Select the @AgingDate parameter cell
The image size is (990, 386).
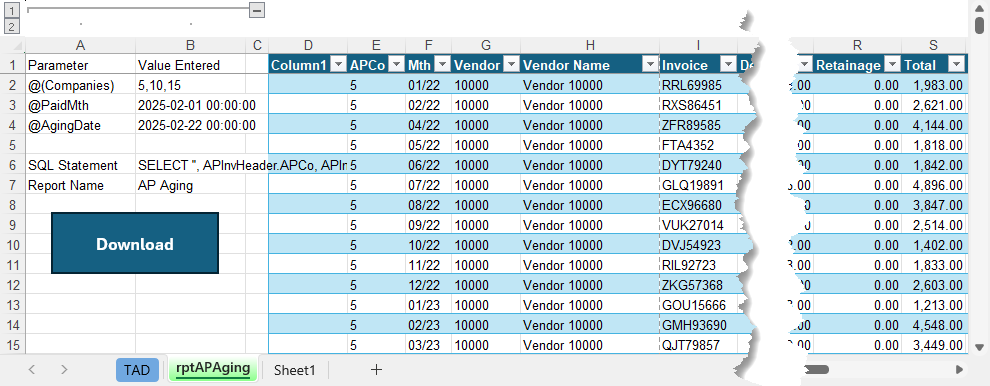click(80, 126)
